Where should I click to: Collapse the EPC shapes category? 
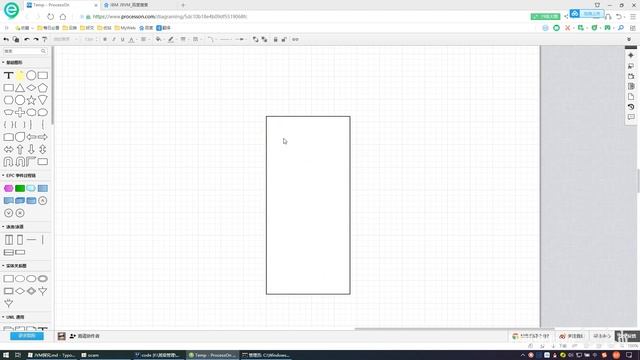(x=19, y=176)
